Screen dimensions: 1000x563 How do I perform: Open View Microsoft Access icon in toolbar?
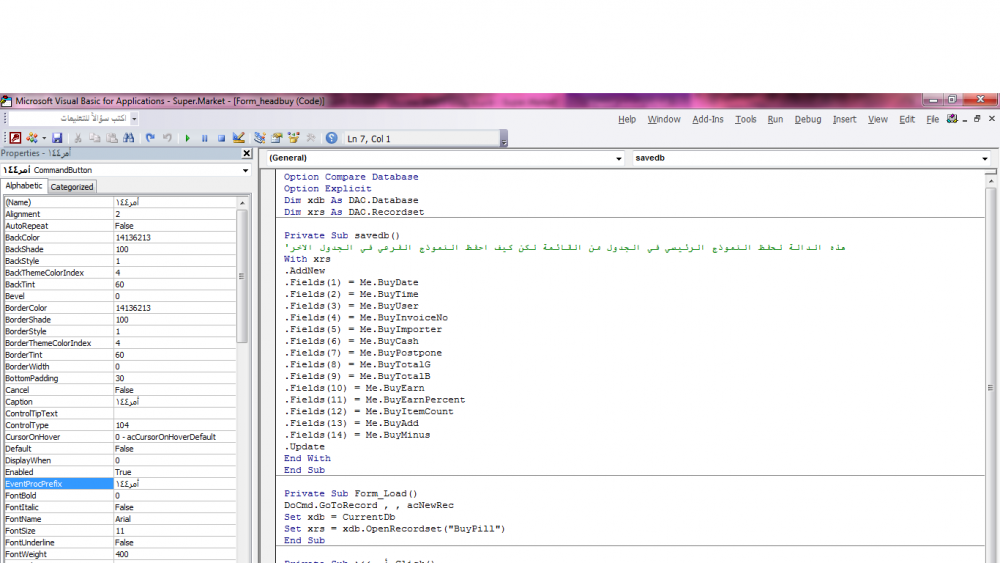(15, 138)
